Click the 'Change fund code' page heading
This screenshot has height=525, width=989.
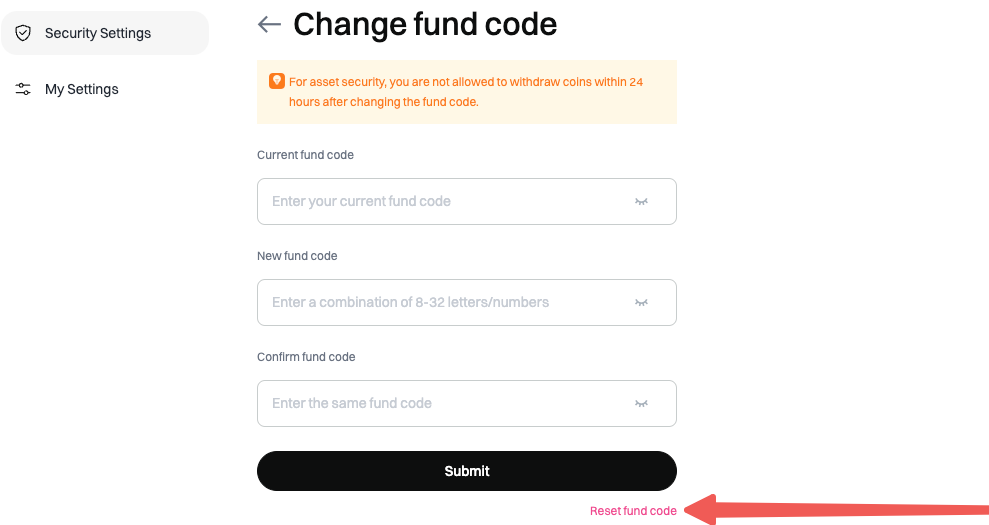pos(425,24)
